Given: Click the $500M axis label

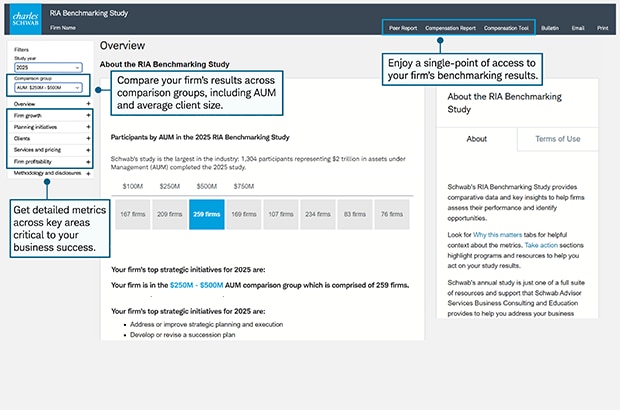Looking at the screenshot, I should 207,186.
